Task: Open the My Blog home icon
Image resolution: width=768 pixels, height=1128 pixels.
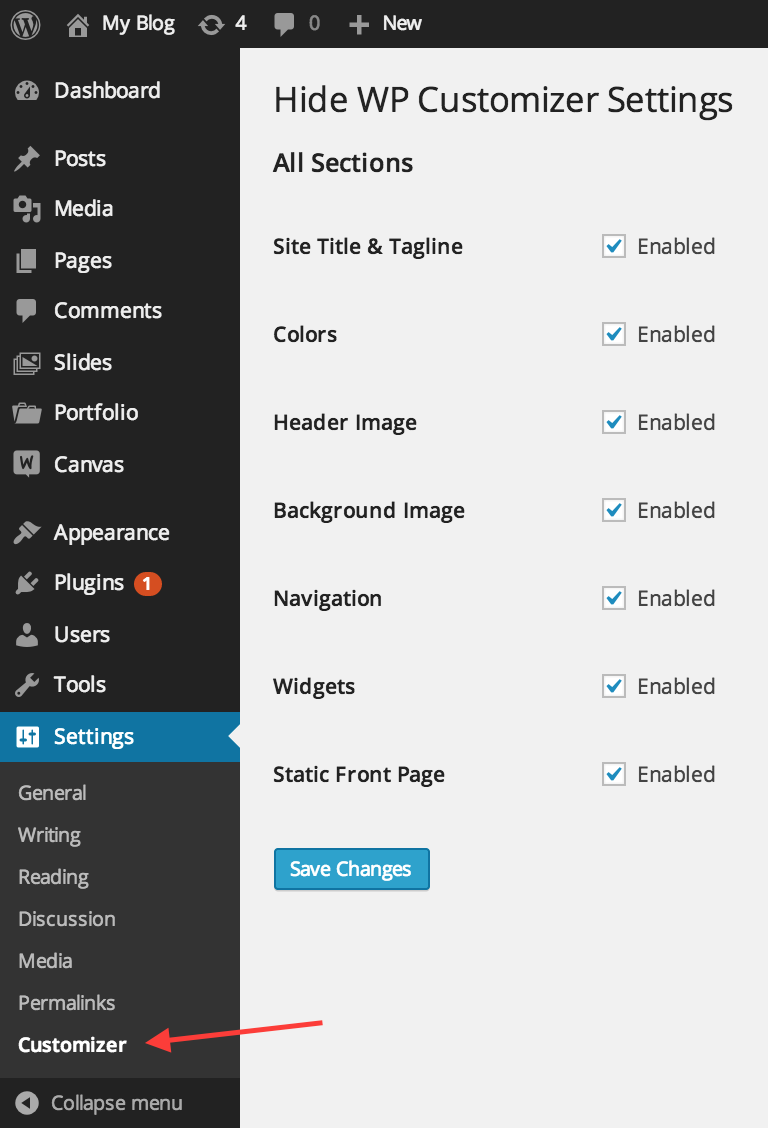Action: click(78, 25)
